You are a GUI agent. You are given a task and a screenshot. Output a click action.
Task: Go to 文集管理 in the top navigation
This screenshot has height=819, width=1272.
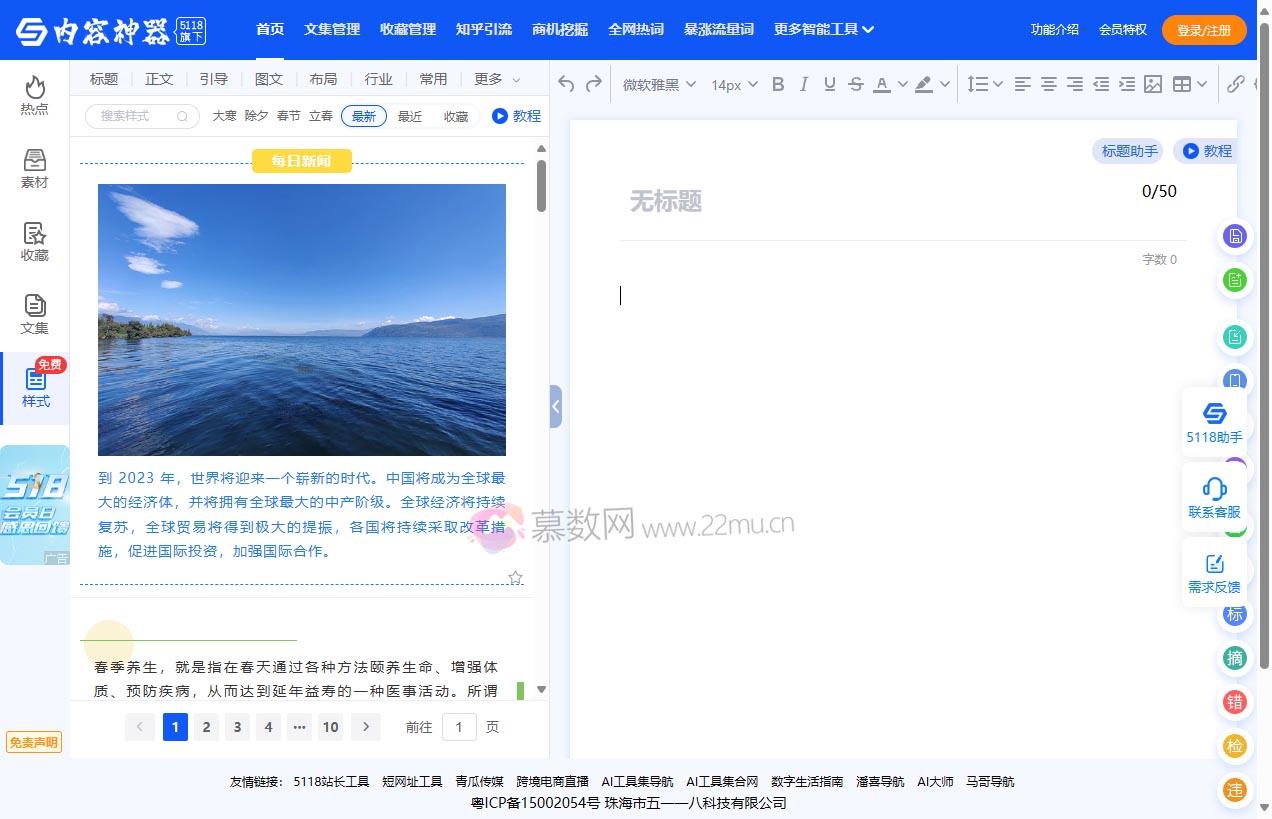coord(332,29)
